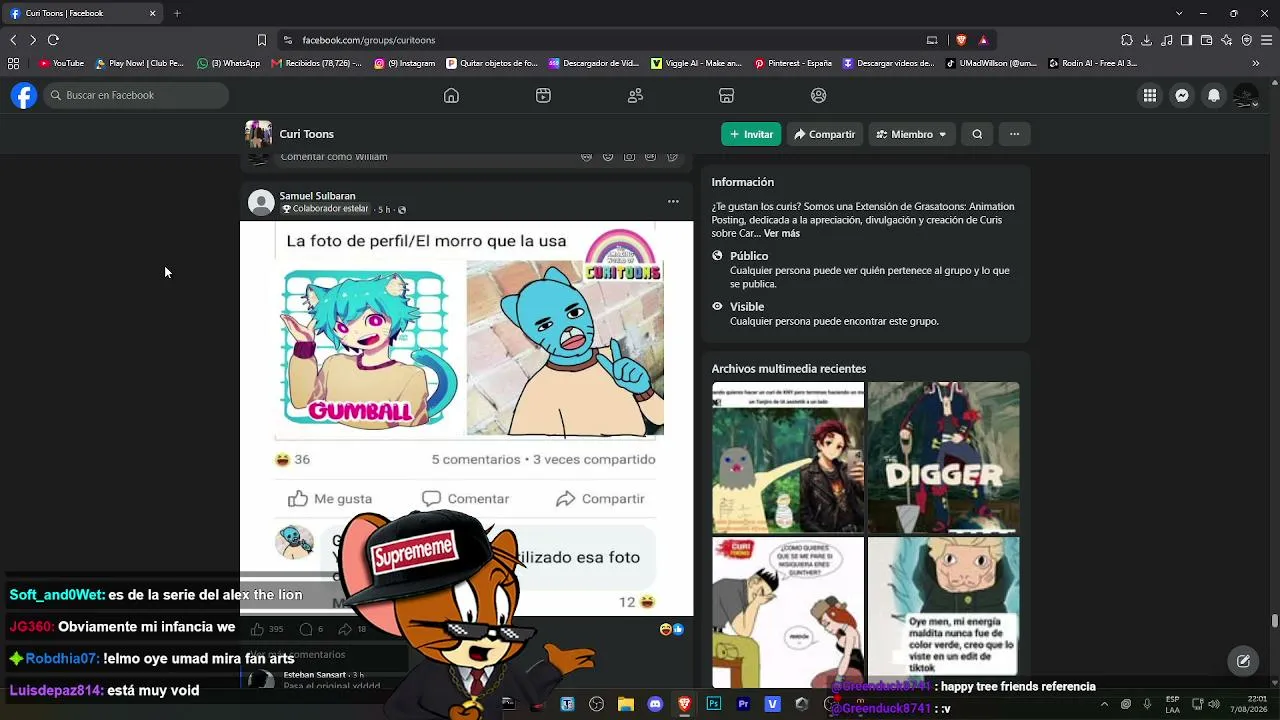1280x720 pixels.
Task: Open the WhatsApp bookmark
Action: (229, 64)
